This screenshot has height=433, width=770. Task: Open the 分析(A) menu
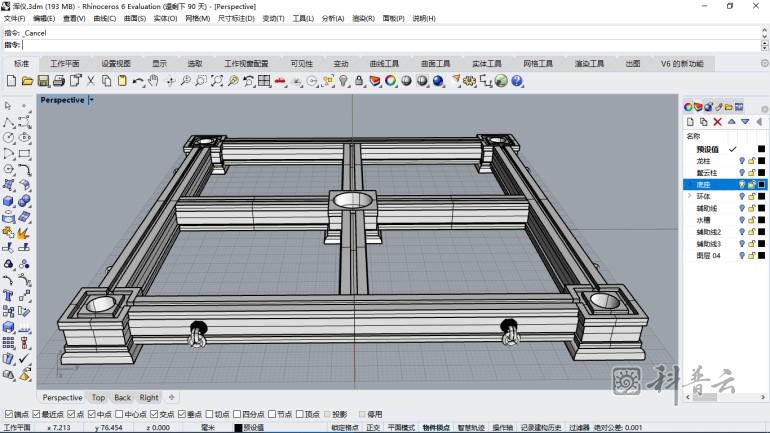[333, 19]
